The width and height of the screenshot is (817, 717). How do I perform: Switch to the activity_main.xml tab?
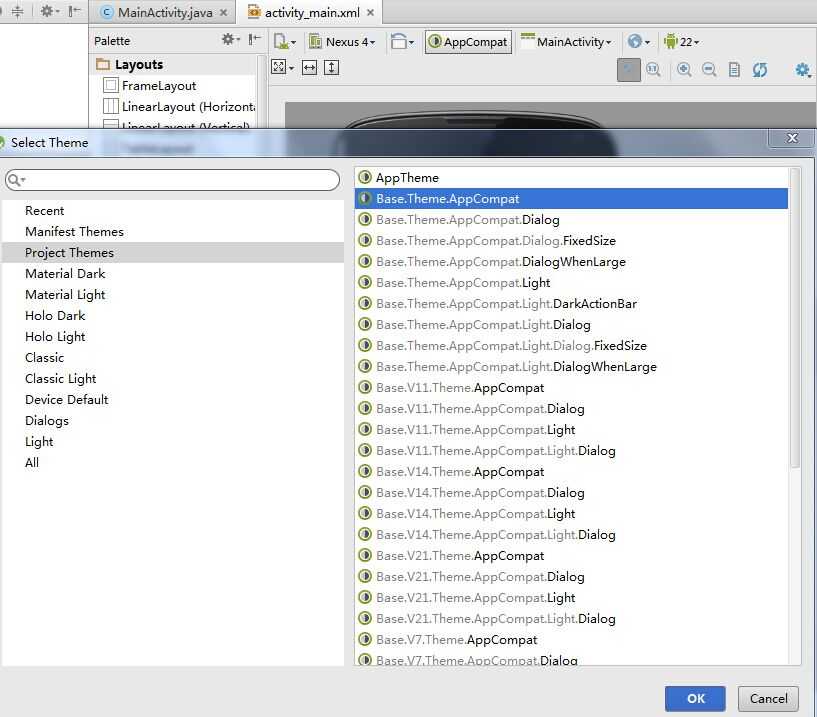pos(311,13)
